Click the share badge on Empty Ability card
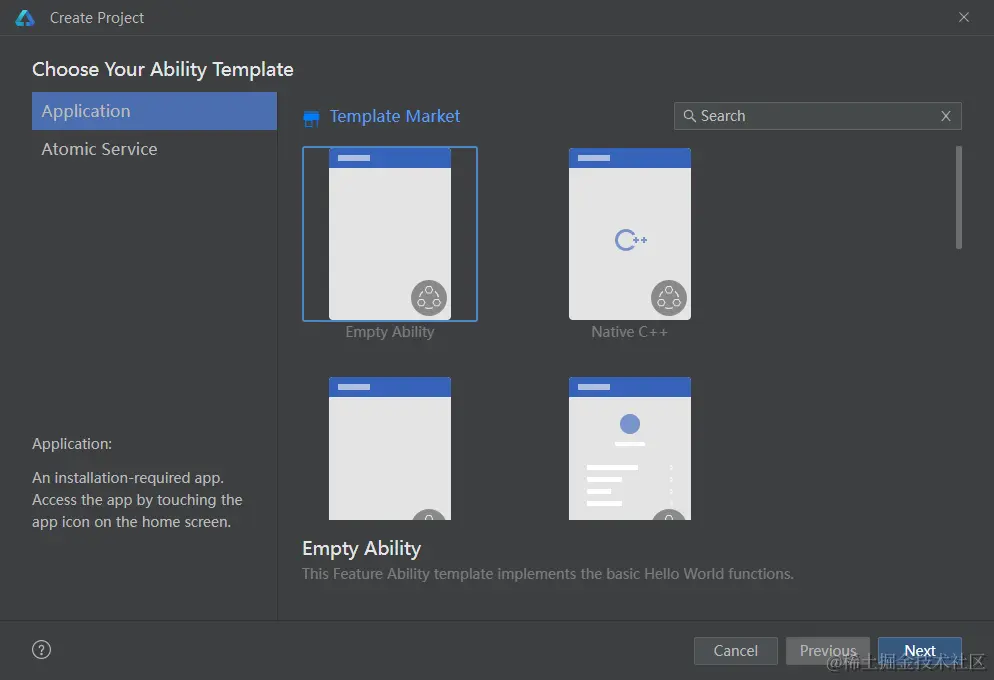 (429, 298)
